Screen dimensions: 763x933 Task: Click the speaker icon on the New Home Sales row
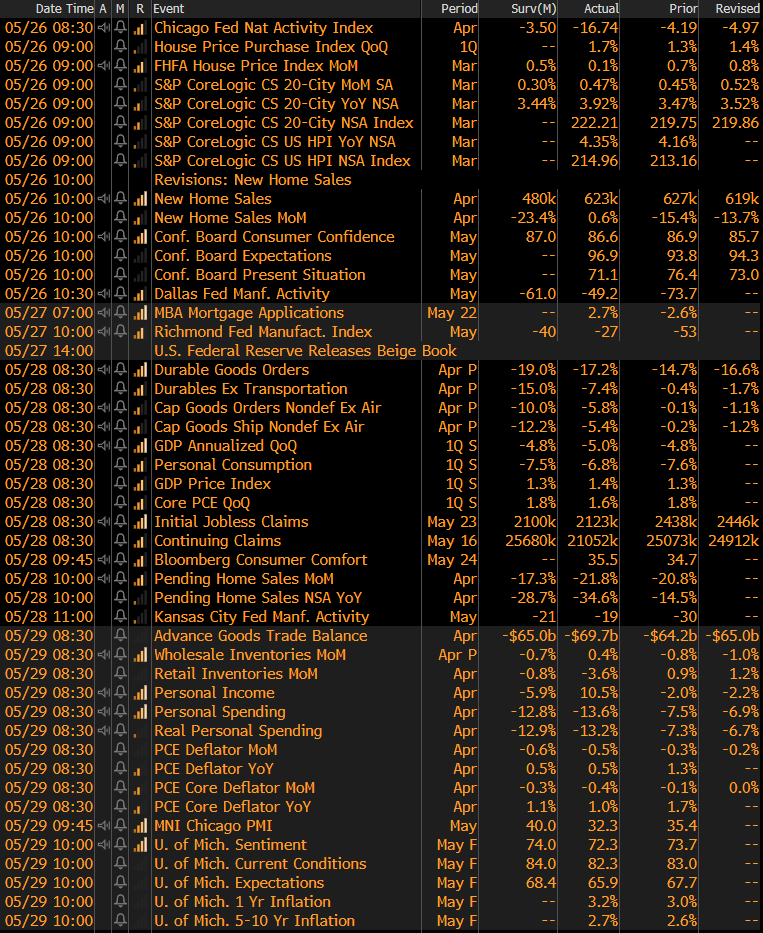coord(104,199)
